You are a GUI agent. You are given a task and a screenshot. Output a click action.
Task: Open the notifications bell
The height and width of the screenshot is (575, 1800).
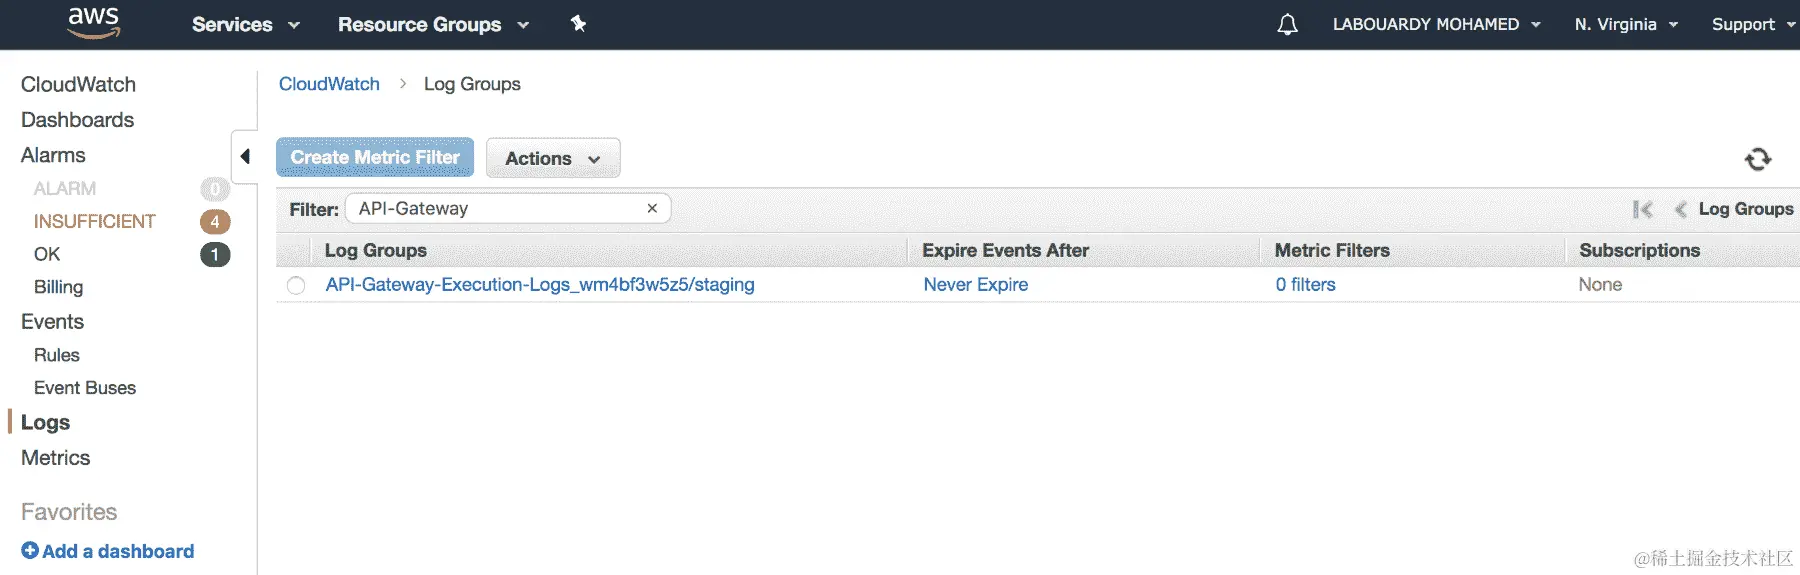point(1288,24)
